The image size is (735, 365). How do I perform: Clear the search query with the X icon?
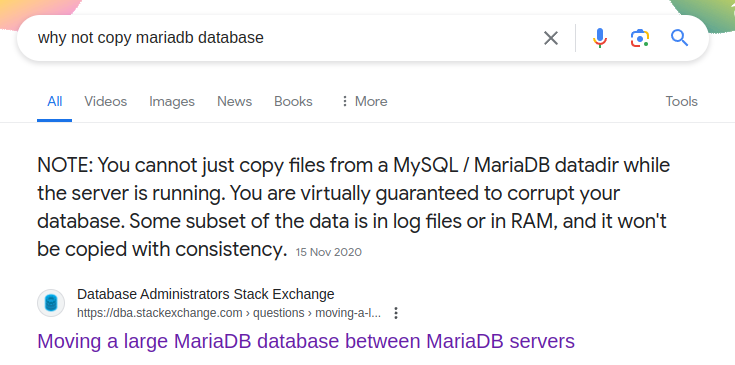(x=551, y=38)
